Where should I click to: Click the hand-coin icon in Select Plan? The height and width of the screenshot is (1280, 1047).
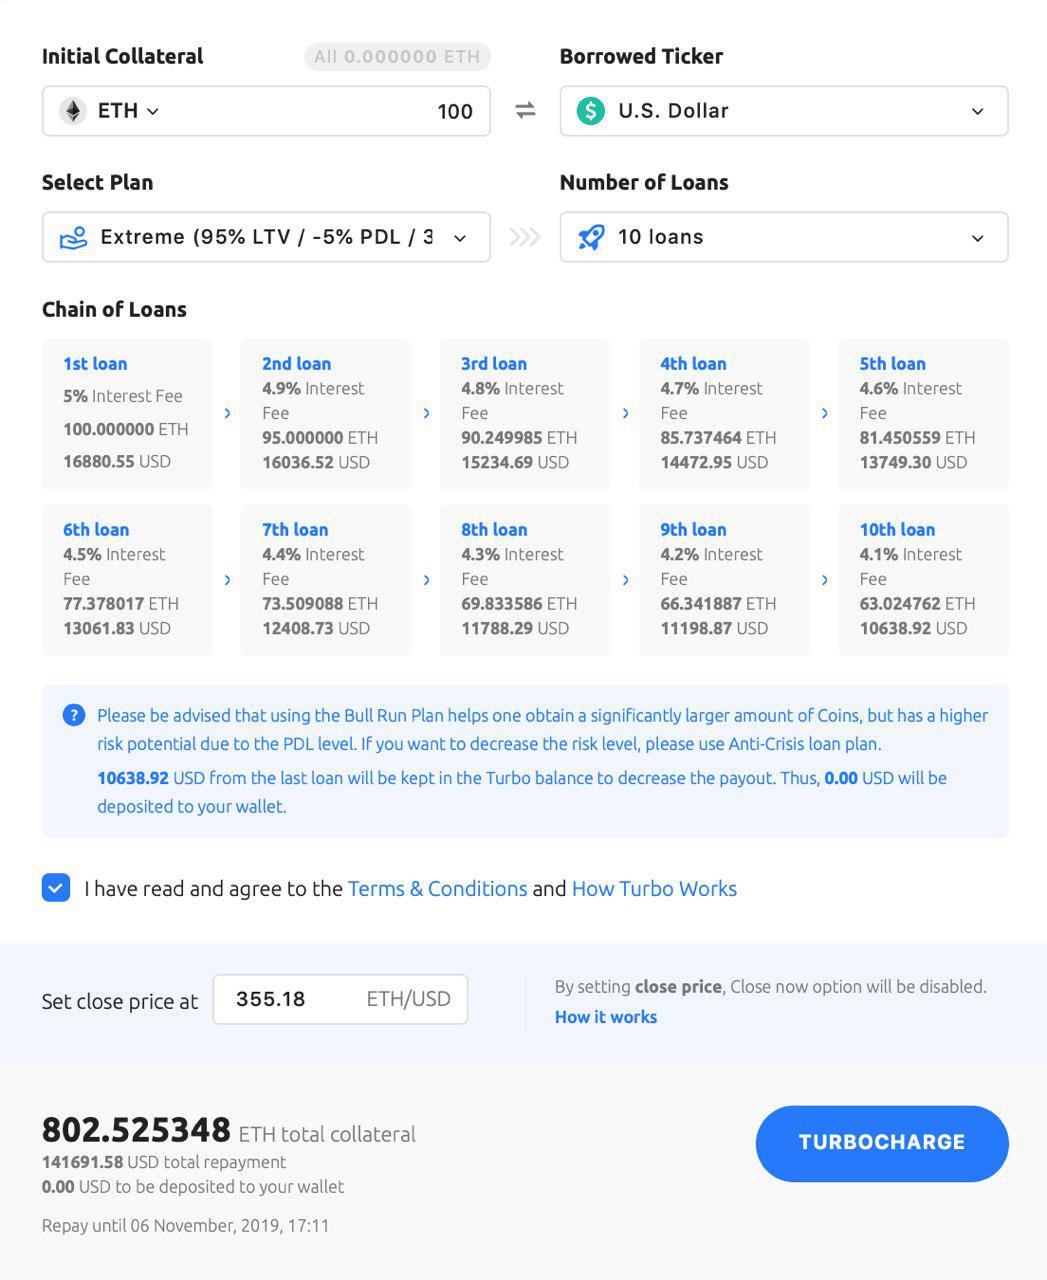(x=73, y=237)
